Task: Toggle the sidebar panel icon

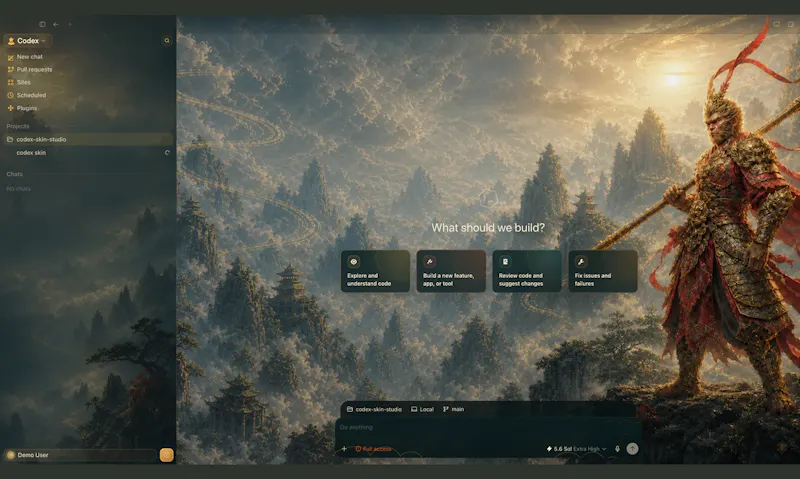Action: (x=42, y=24)
